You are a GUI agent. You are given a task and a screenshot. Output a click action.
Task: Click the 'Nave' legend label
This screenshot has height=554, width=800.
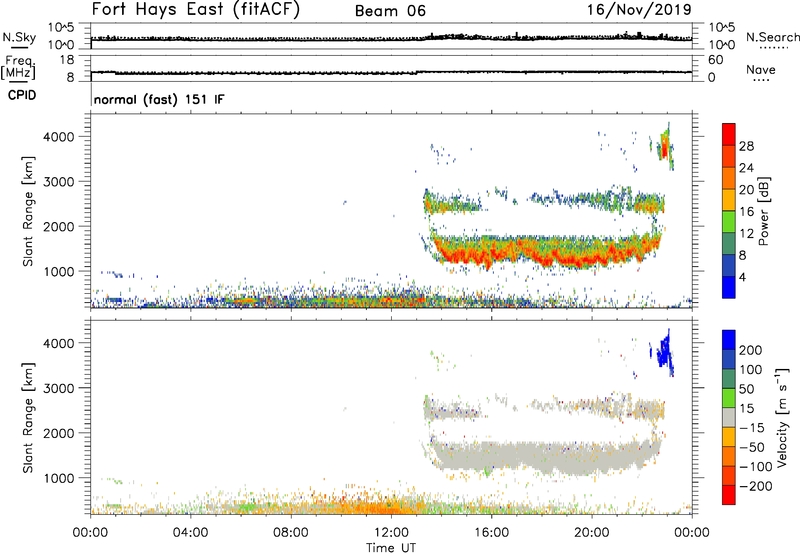coord(761,69)
